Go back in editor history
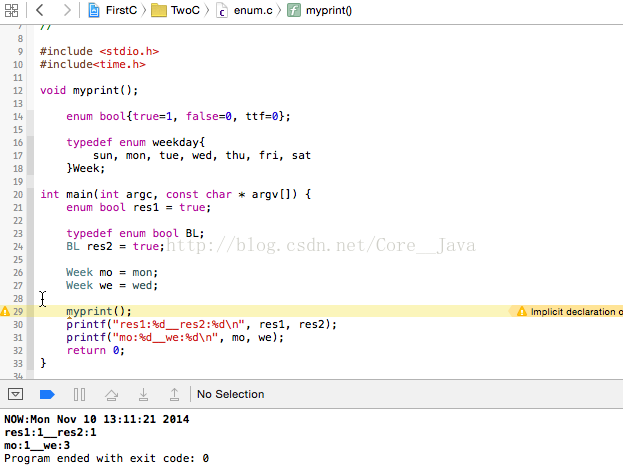 [39, 10]
